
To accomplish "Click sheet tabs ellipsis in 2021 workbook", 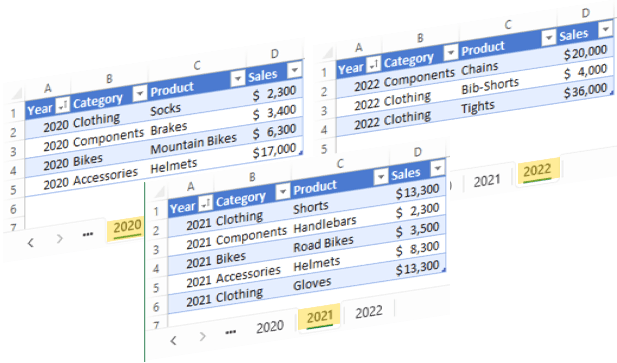I will [x=231, y=332].
